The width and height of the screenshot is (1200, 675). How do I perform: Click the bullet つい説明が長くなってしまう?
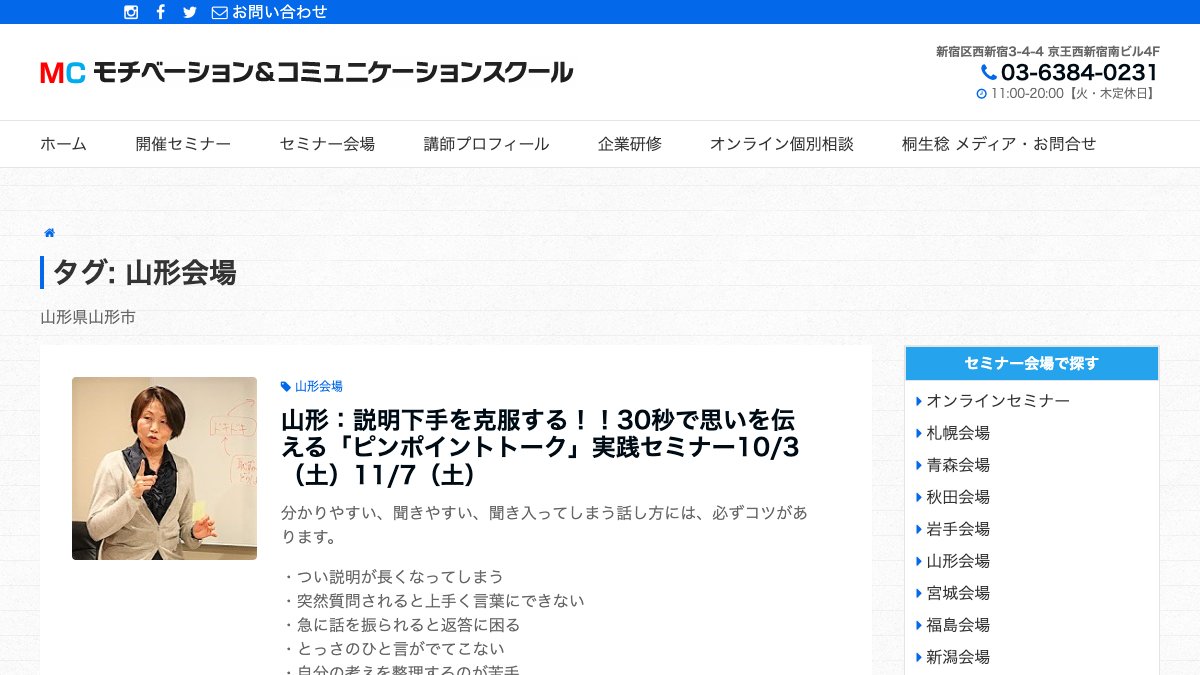tap(393, 577)
